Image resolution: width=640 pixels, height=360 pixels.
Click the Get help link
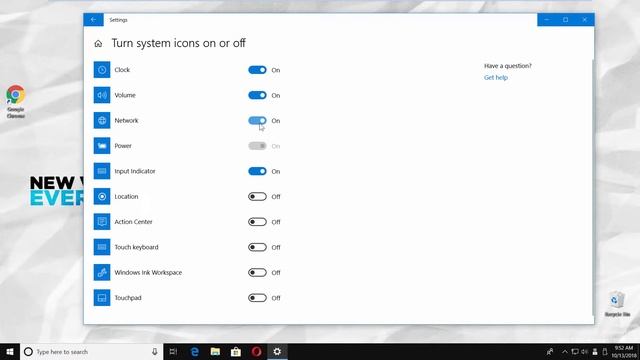point(496,78)
